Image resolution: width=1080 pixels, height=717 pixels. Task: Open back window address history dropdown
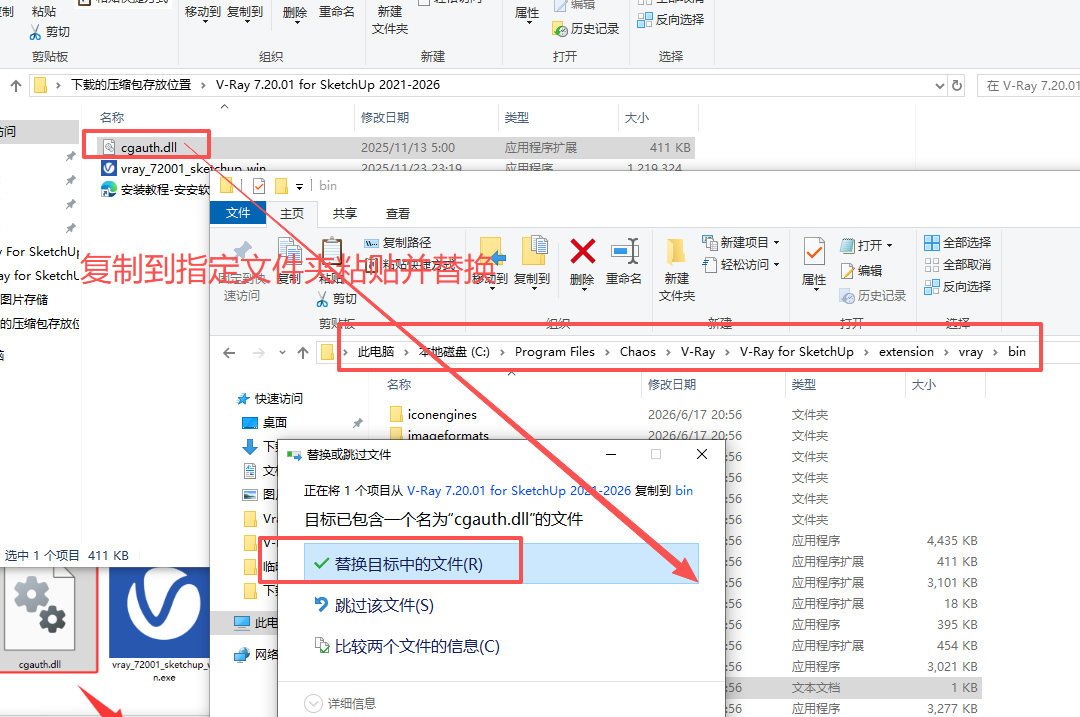pyautogui.click(x=939, y=85)
